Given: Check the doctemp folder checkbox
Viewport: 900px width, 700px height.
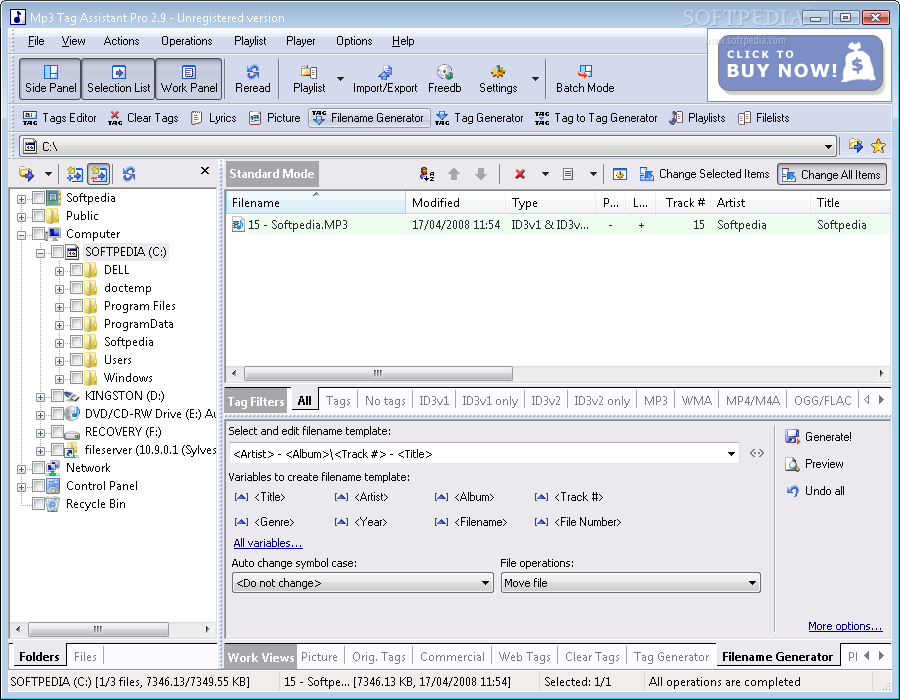Looking at the screenshot, I should pyautogui.click(x=76, y=288).
